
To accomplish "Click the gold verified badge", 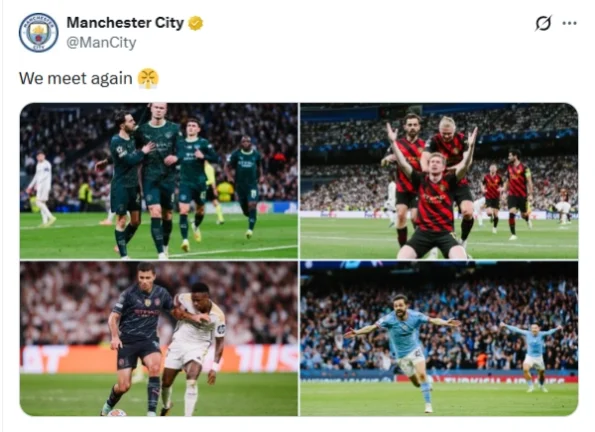I will [x=195, y=23].
